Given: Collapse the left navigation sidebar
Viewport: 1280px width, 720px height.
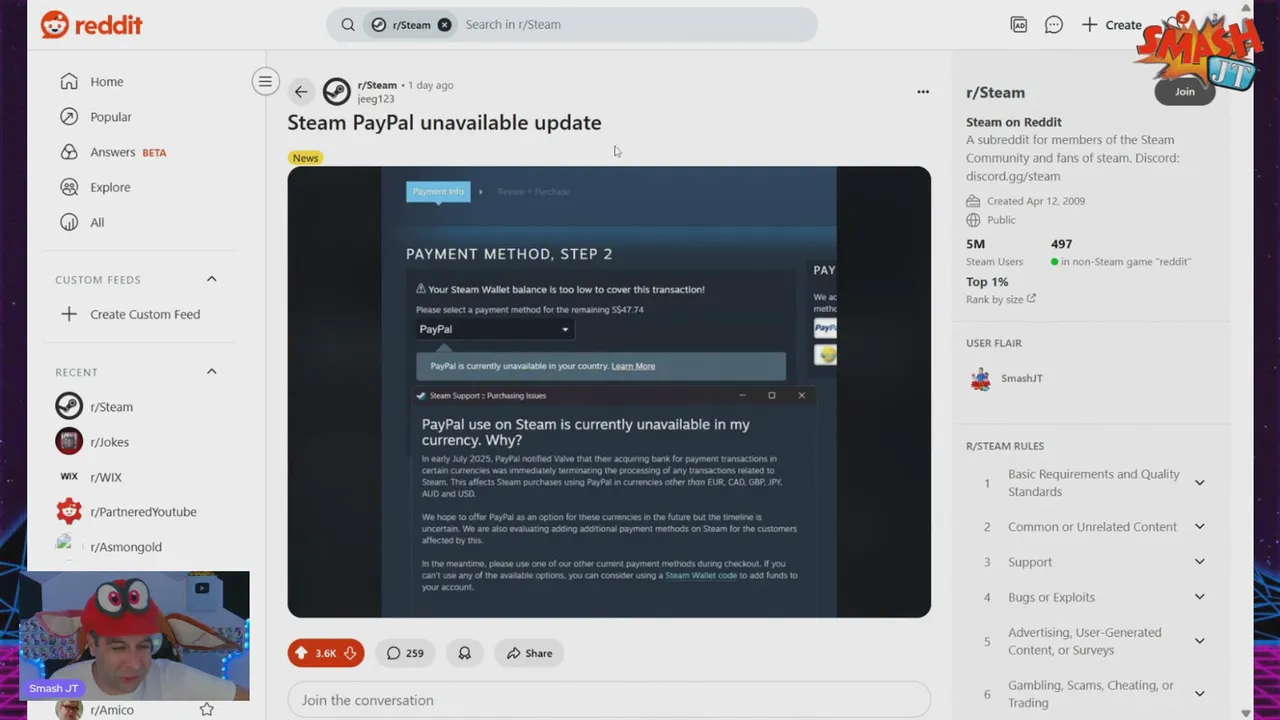Looking at the screenshot, I should [x=265, y=82].
